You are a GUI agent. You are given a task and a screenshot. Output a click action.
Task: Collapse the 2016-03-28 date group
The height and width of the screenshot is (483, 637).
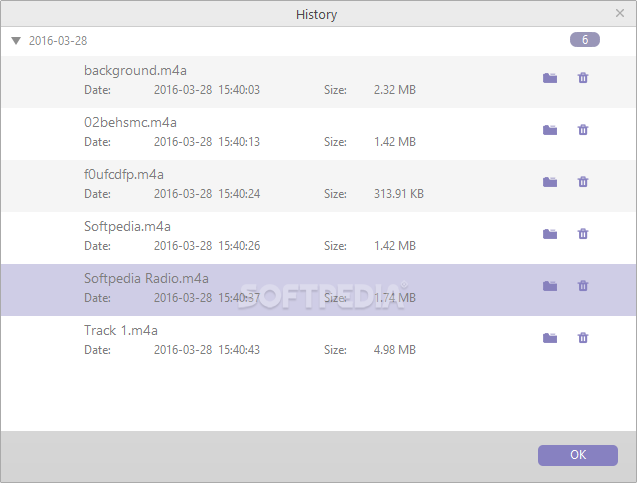click(16, 41)
